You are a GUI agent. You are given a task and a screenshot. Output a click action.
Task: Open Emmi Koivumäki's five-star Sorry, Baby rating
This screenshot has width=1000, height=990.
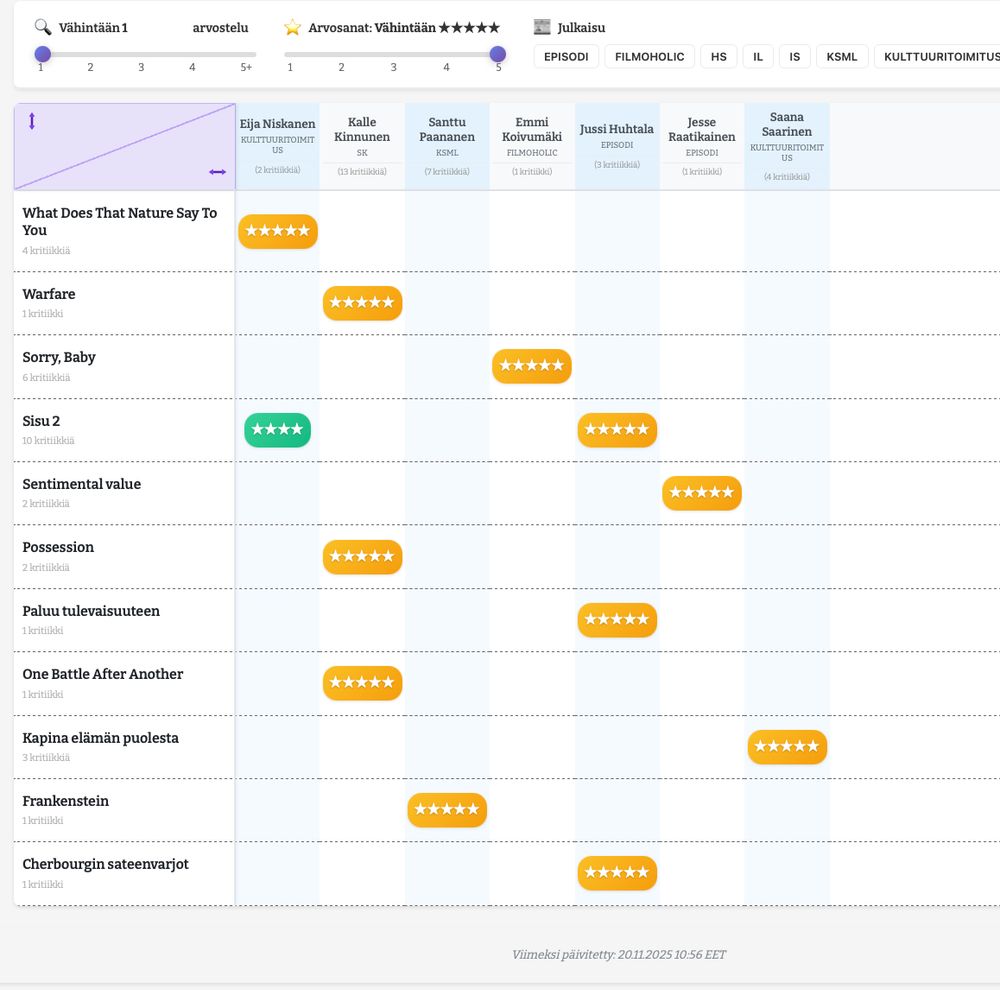(532, 366)
